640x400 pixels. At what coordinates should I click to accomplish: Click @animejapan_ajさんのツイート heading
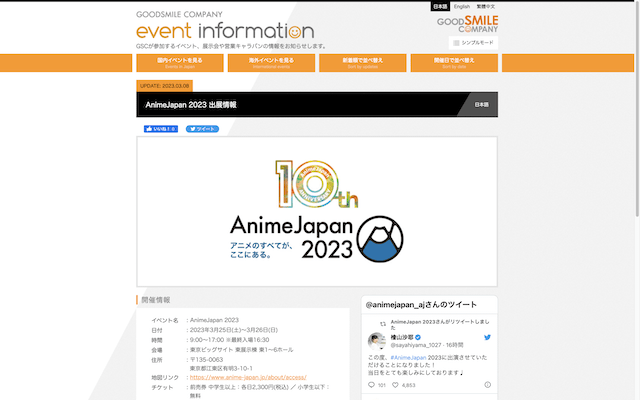pos(421,305)
